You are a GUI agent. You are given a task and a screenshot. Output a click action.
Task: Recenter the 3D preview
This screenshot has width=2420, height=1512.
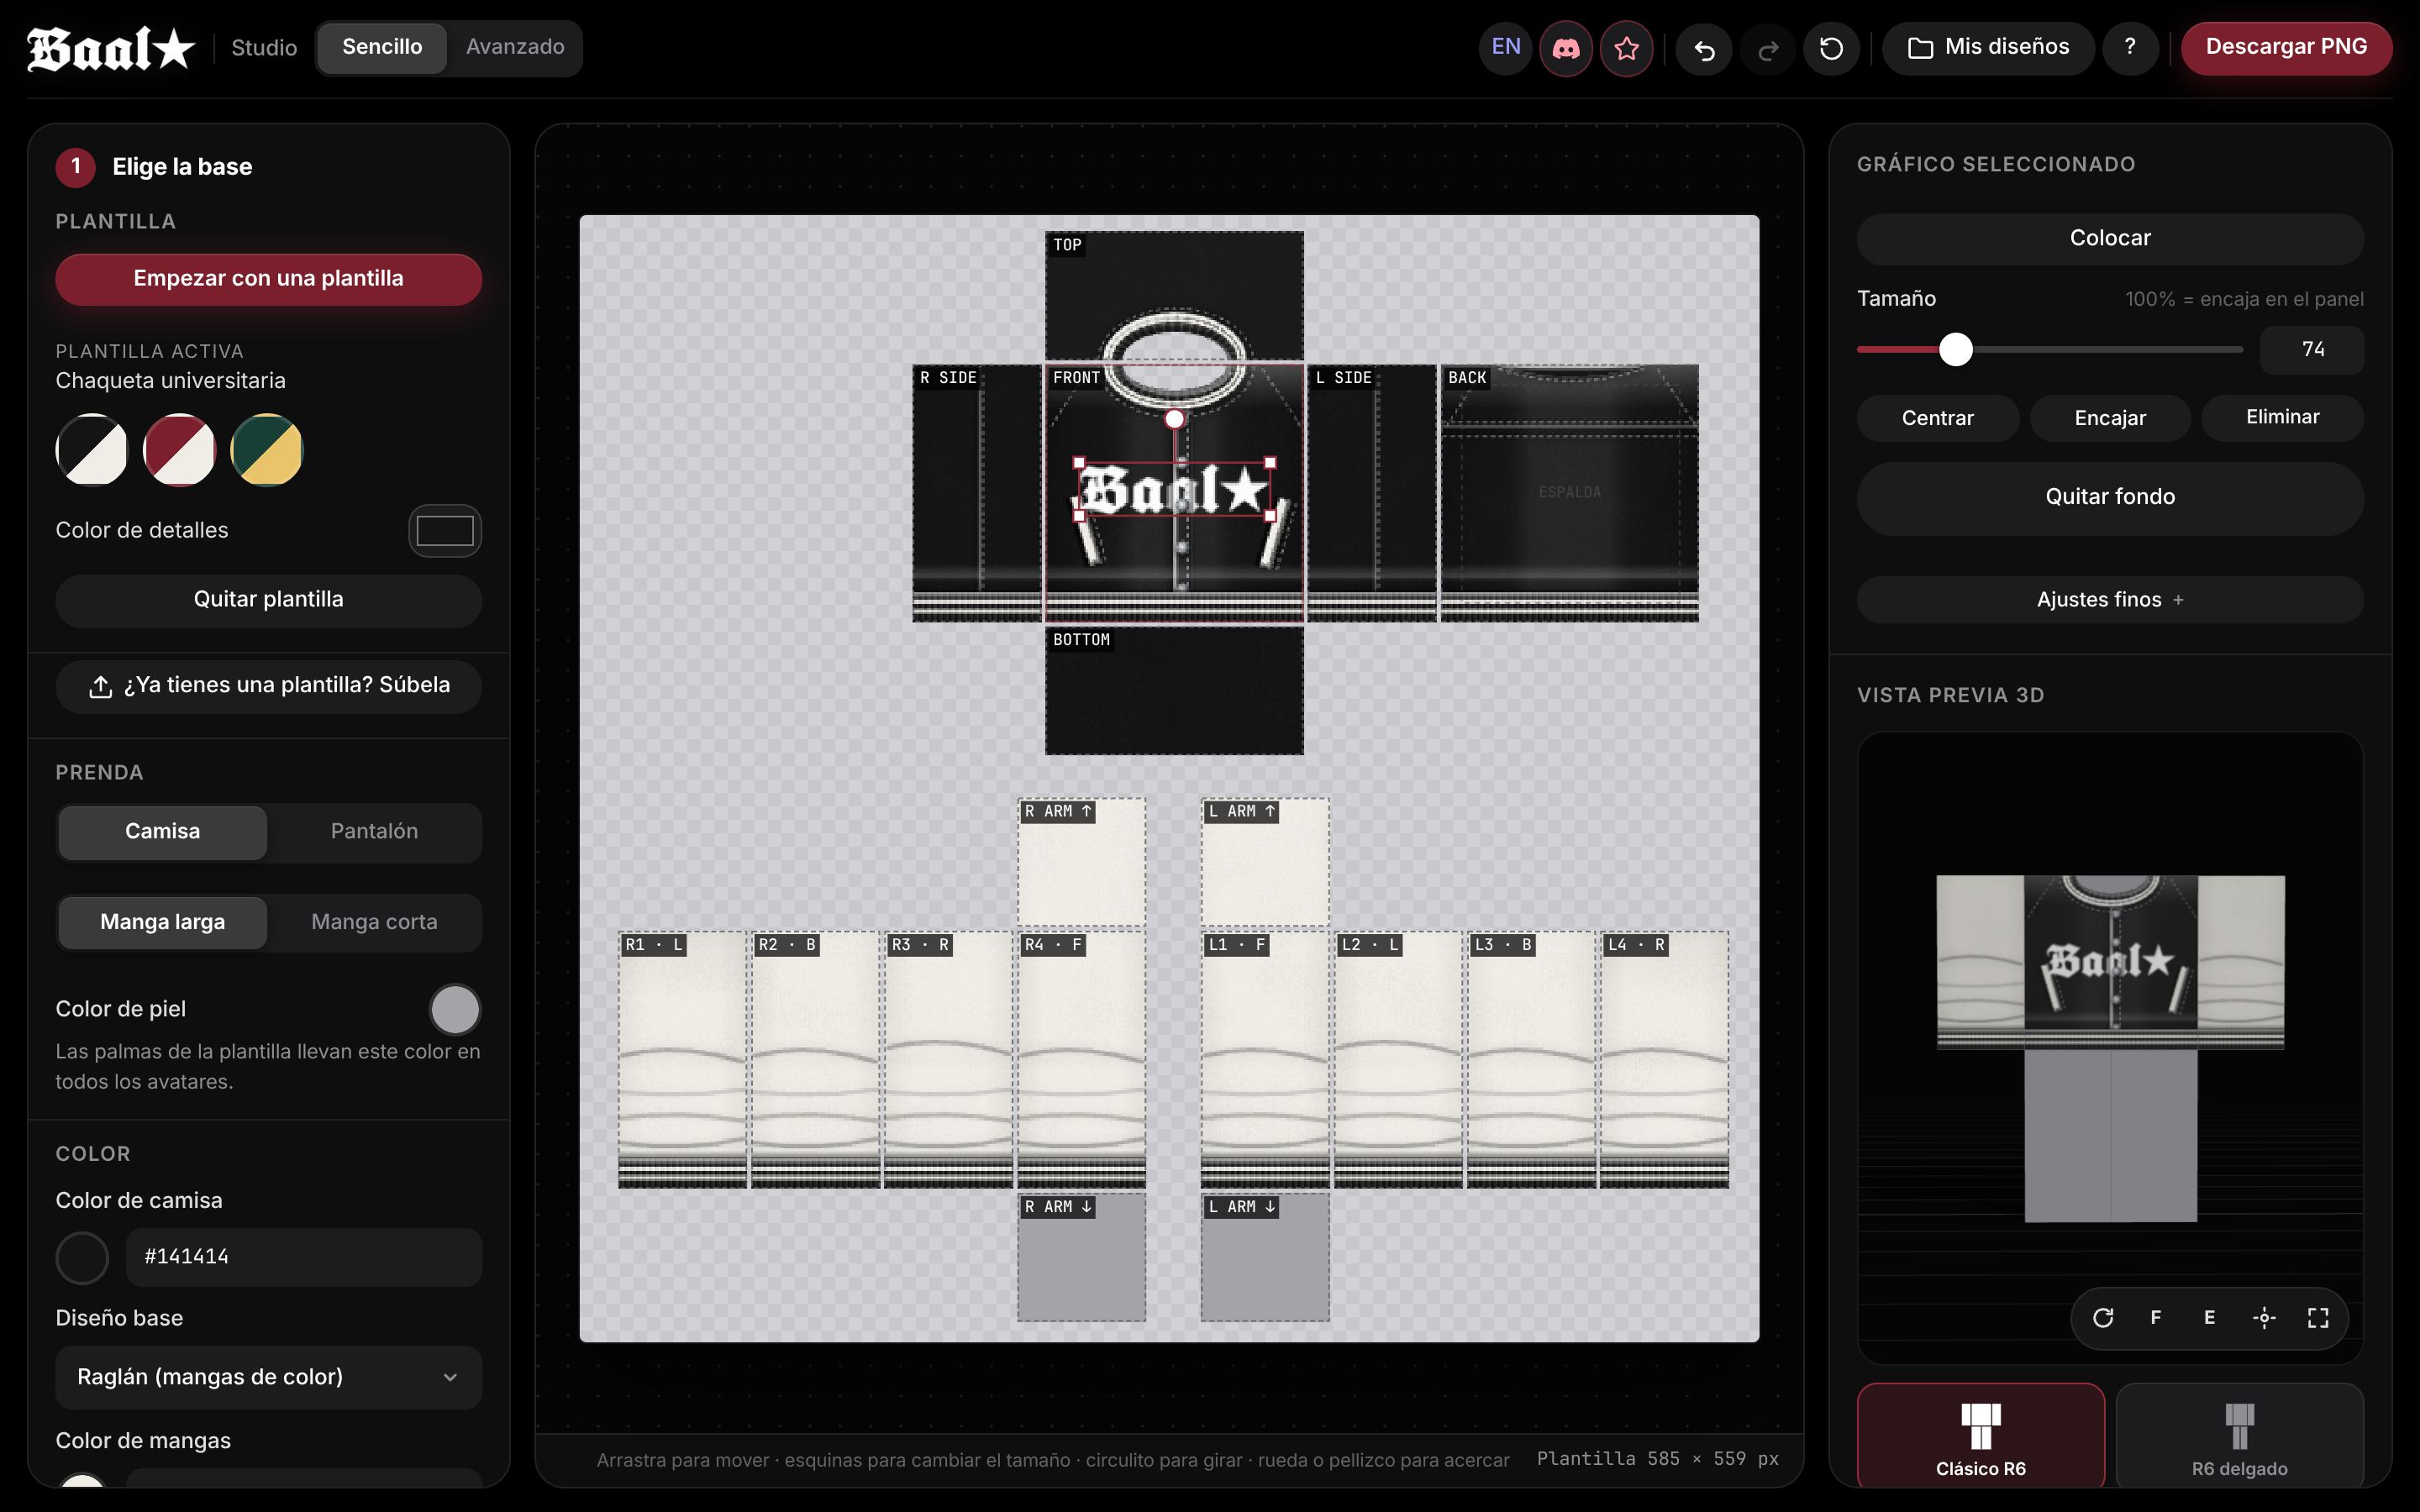pyautogui.click(x=2264, y=1318)
